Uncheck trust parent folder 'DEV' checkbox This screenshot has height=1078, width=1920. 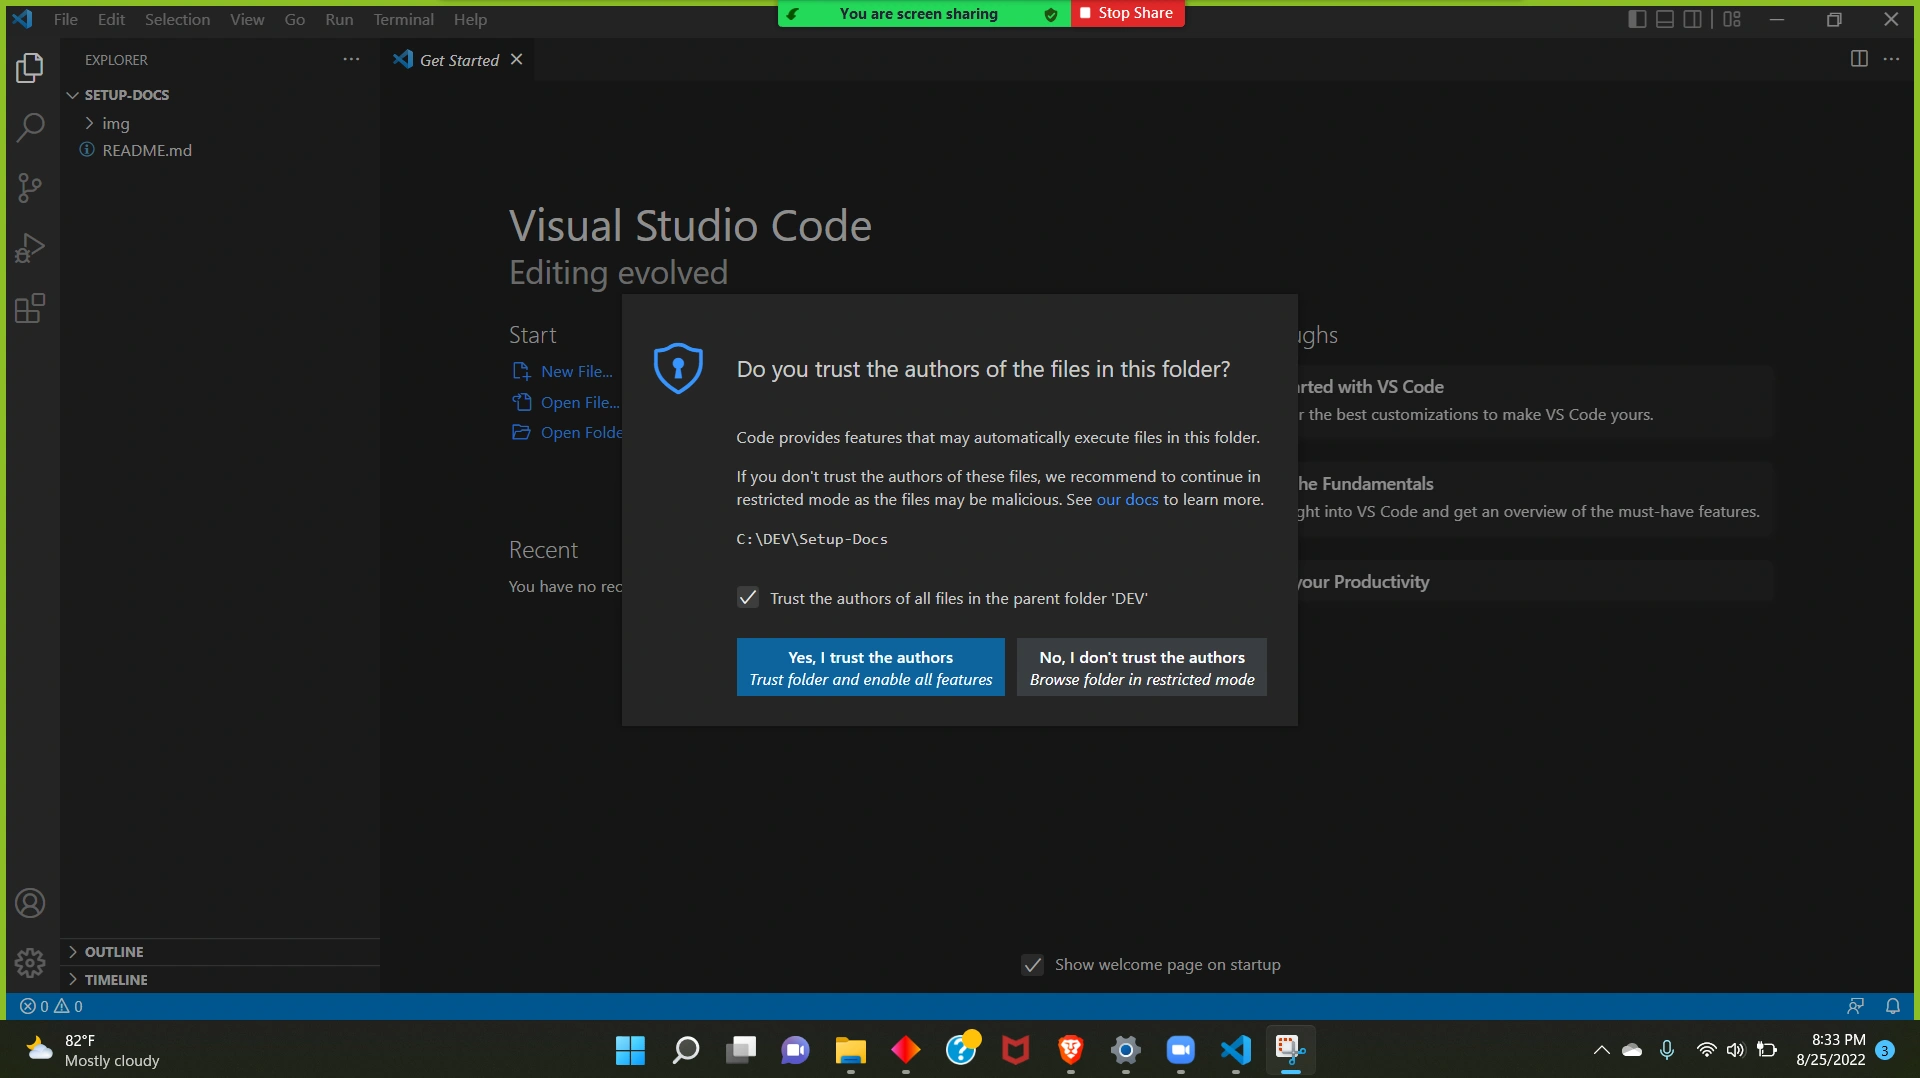click(748, 598)
